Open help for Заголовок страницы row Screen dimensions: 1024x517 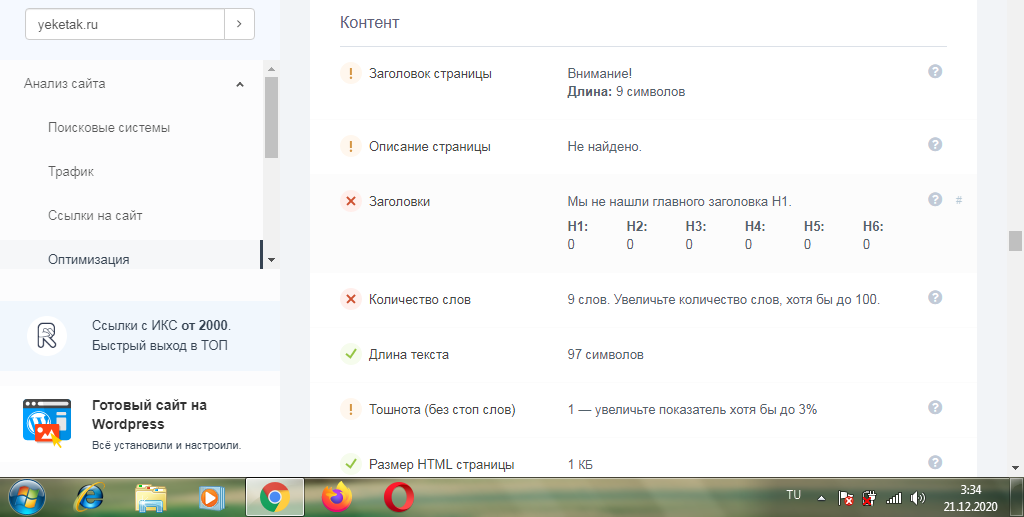(935, 71)
